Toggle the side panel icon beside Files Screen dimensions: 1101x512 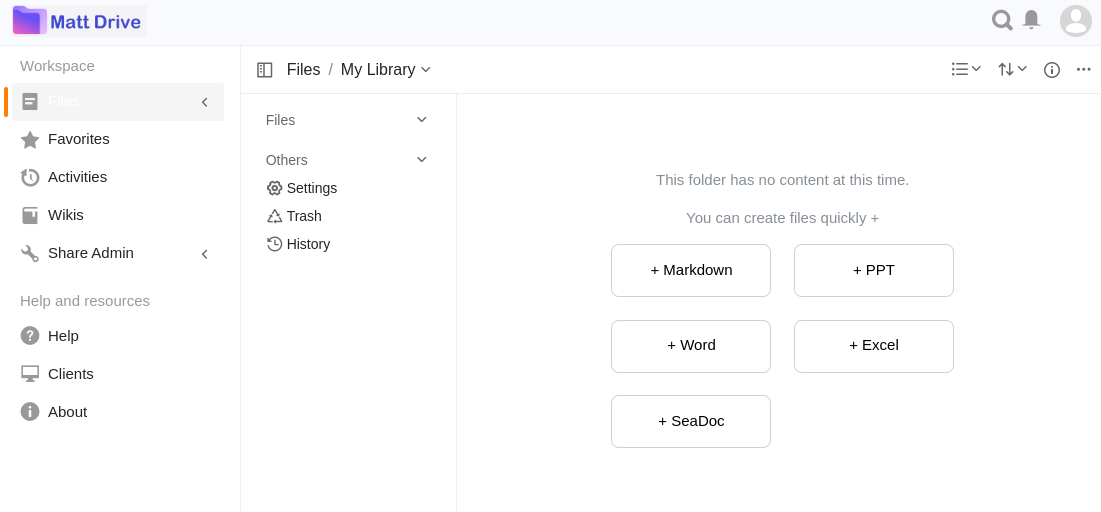(265, 70)
